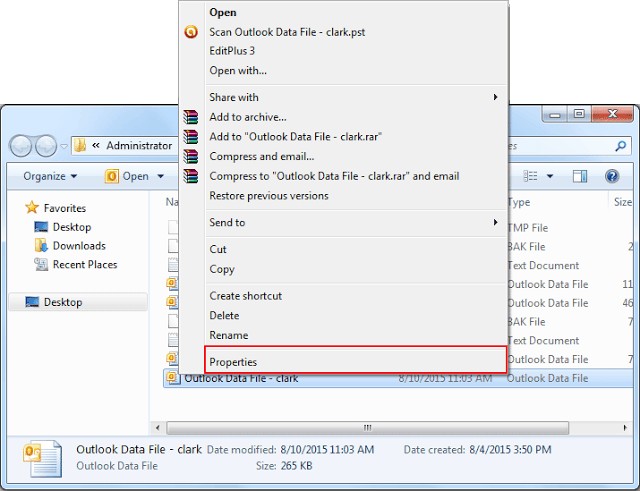640x491 pixels.
Task: Click the search magnifier icon
Action: [x=620, y=146]
